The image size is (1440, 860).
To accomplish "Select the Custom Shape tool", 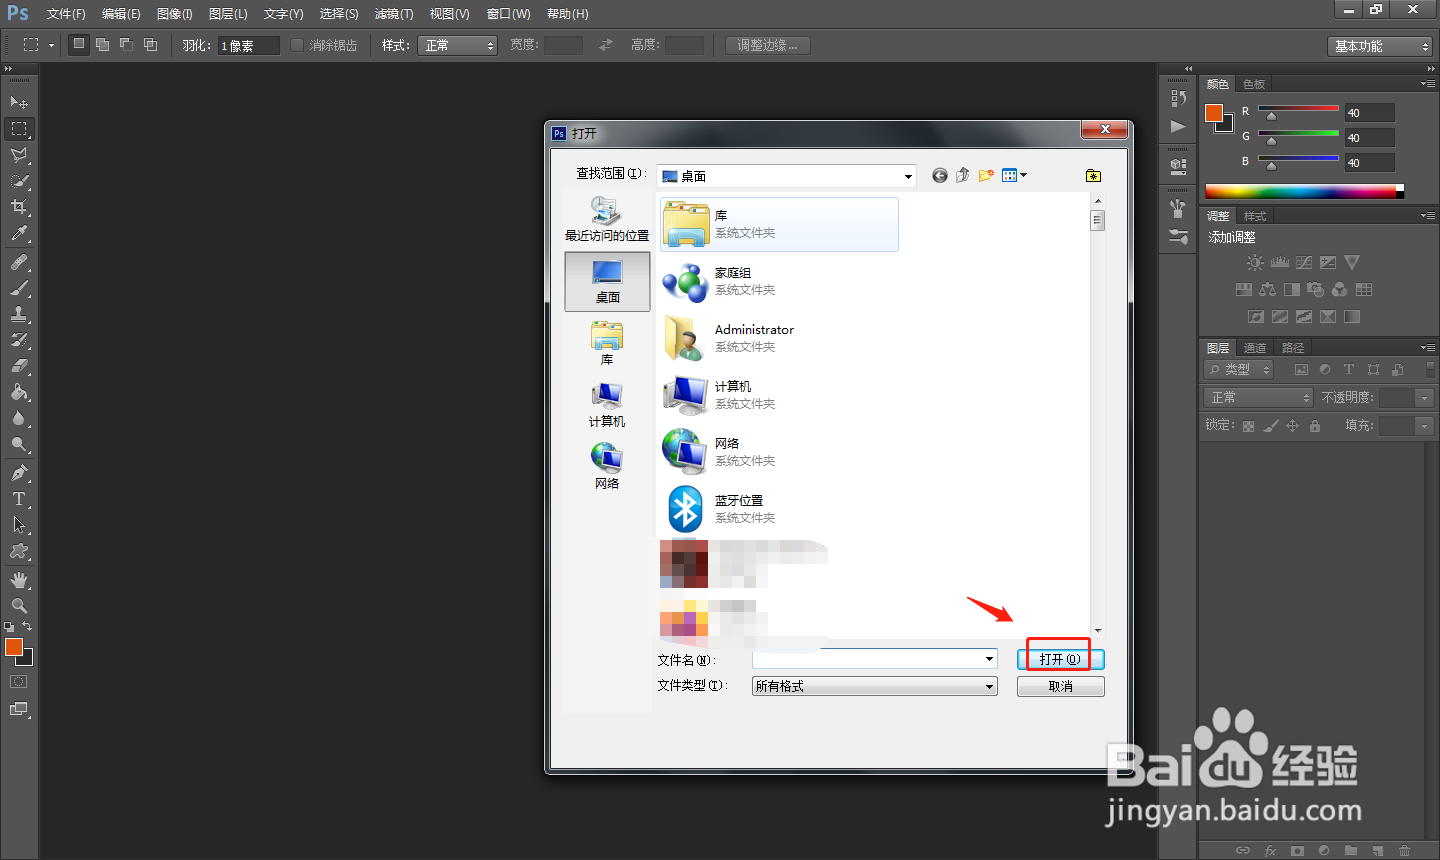I will click(x=19, y=551).
